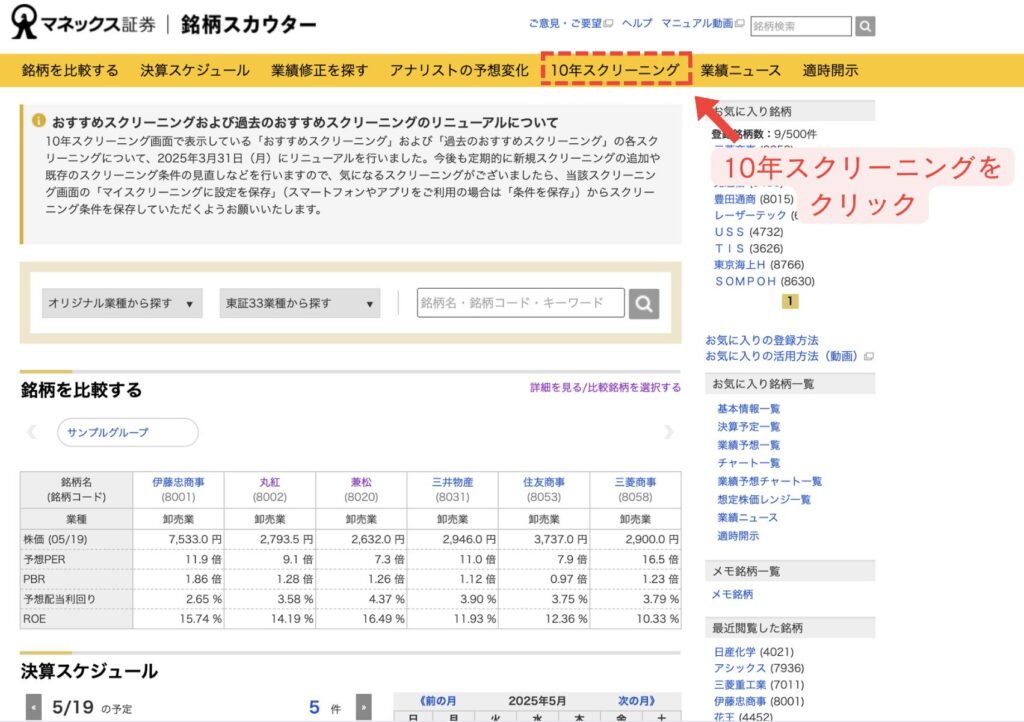1024x722 pixels.
Task: Open お気に入りの活用方法（動画） link
Action: tap(781, 356)
